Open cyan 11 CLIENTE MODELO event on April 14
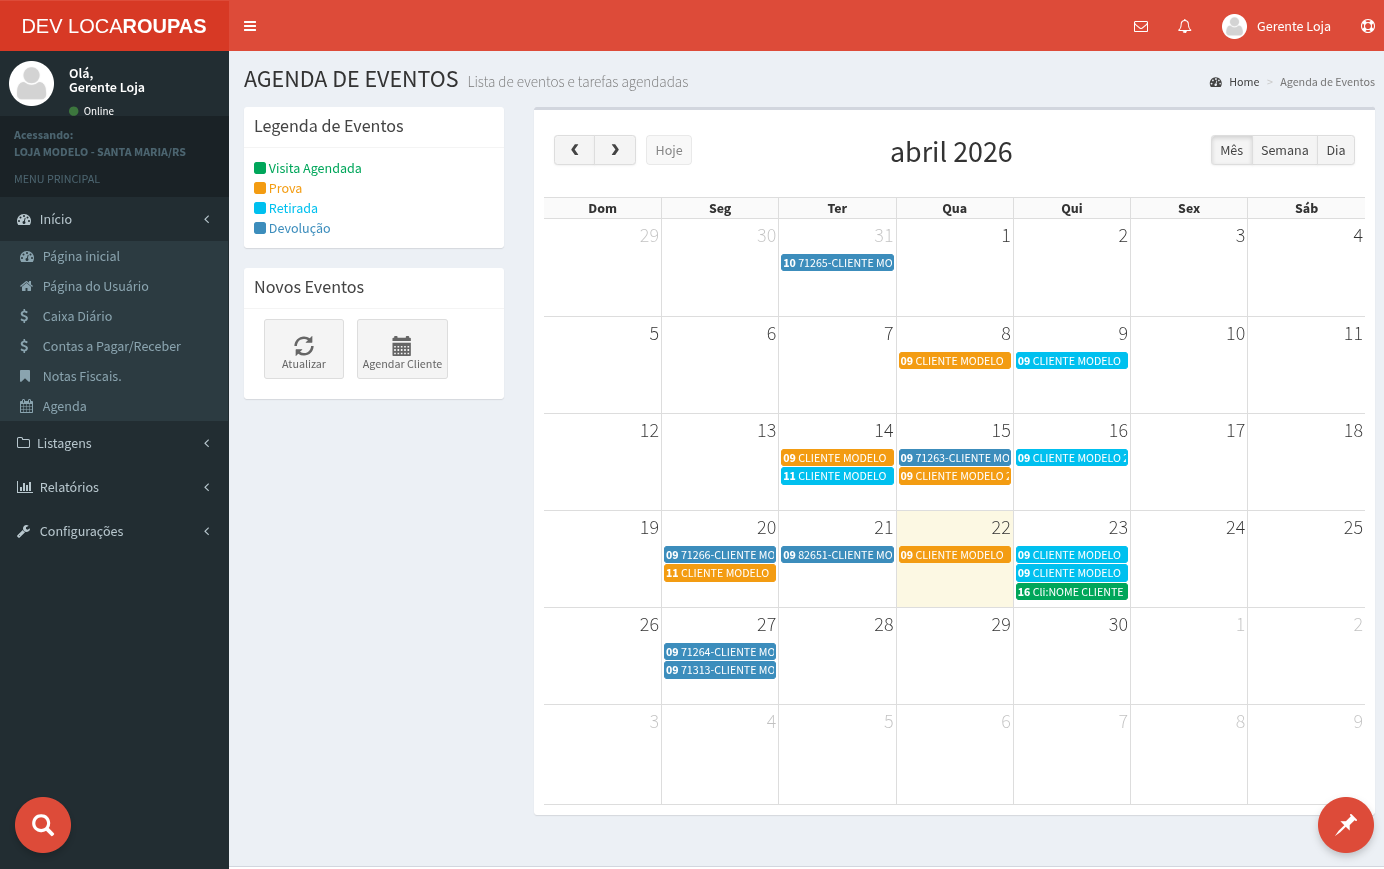 click(x=837, y=476)
